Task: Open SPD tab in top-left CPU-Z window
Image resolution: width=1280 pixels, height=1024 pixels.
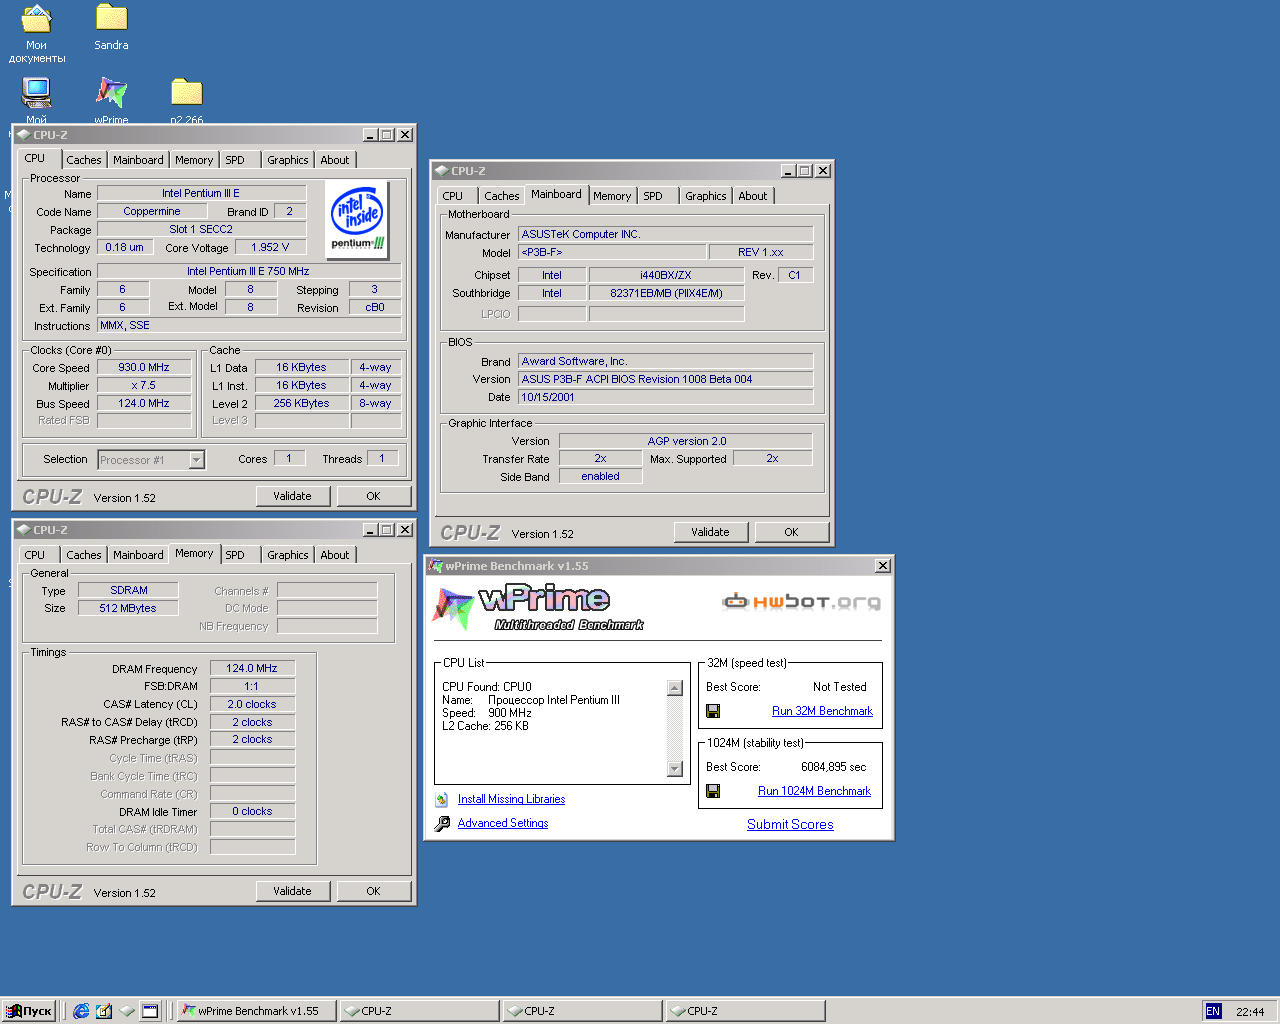Action: point(235,160)
